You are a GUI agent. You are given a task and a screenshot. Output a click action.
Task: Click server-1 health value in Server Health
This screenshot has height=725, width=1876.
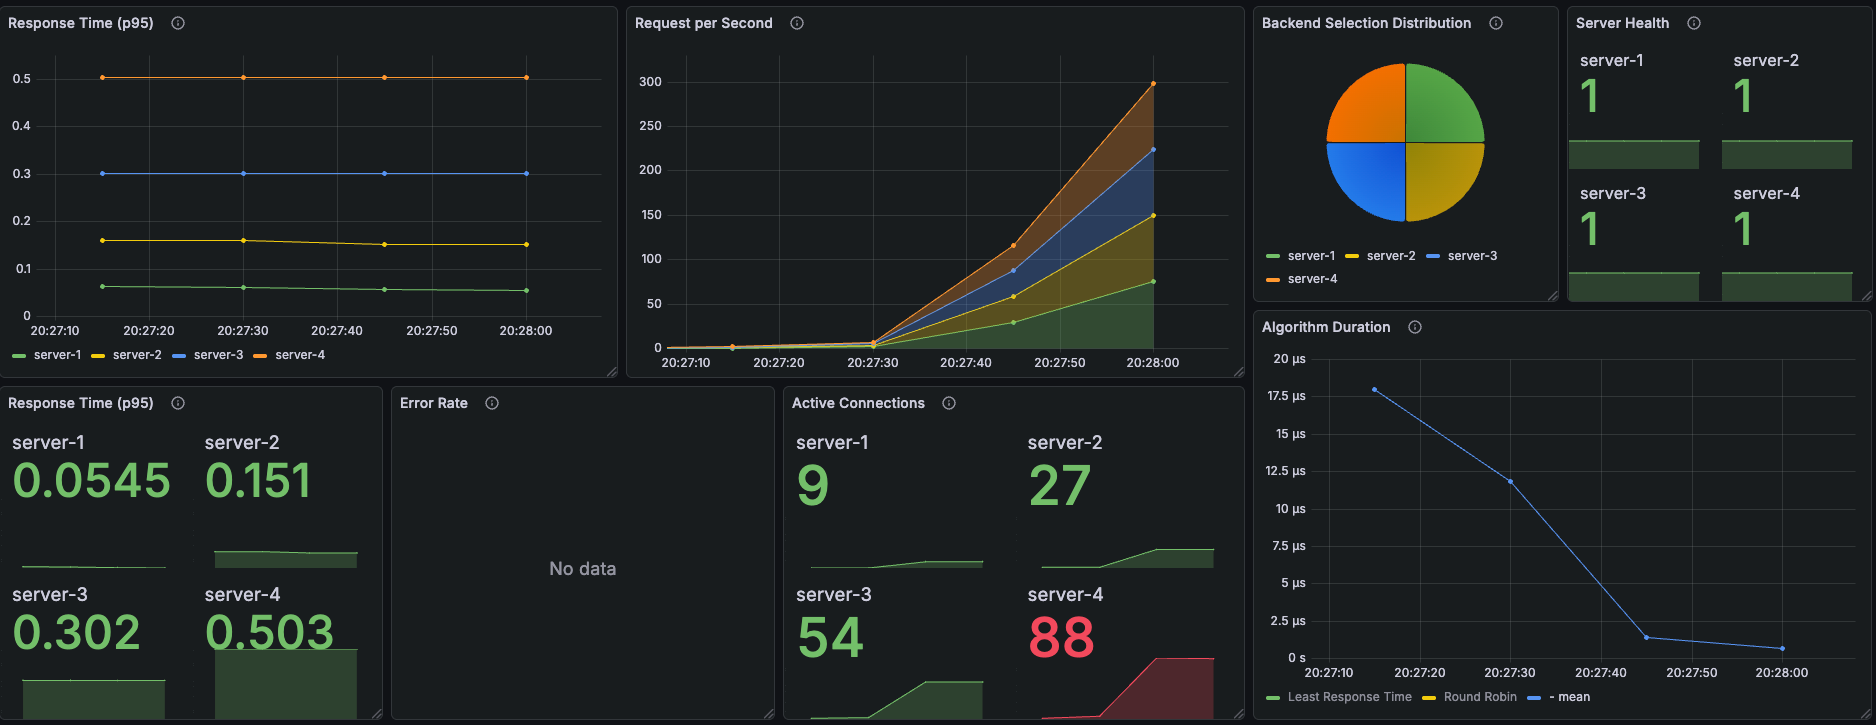(1589, 97)
